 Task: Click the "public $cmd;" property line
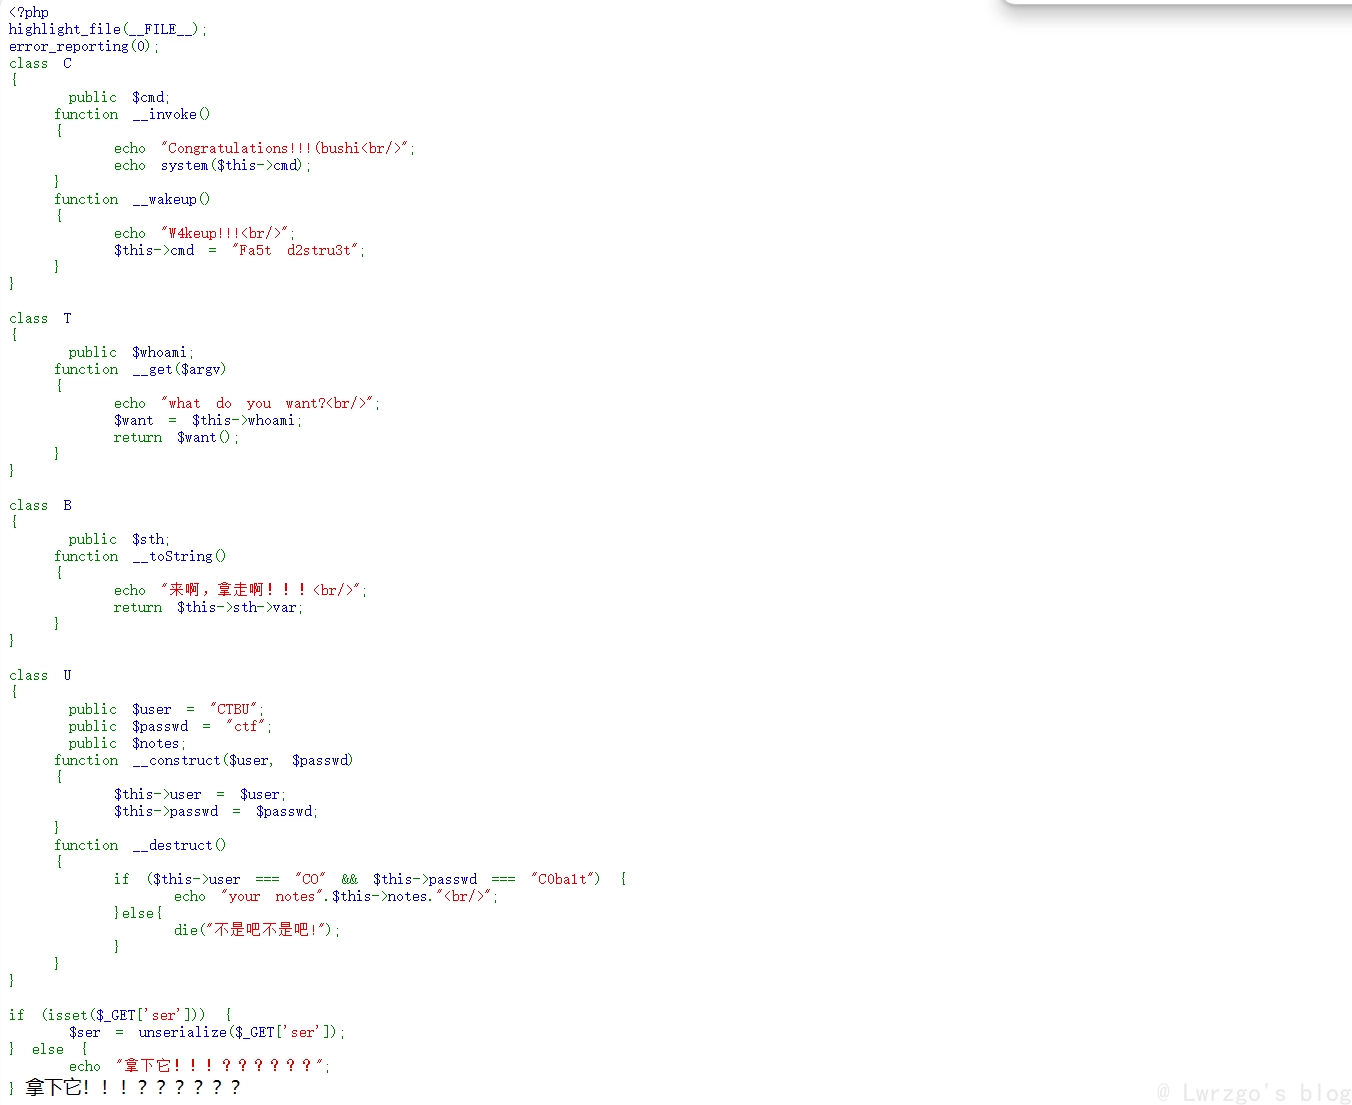(x=119, y=97)
